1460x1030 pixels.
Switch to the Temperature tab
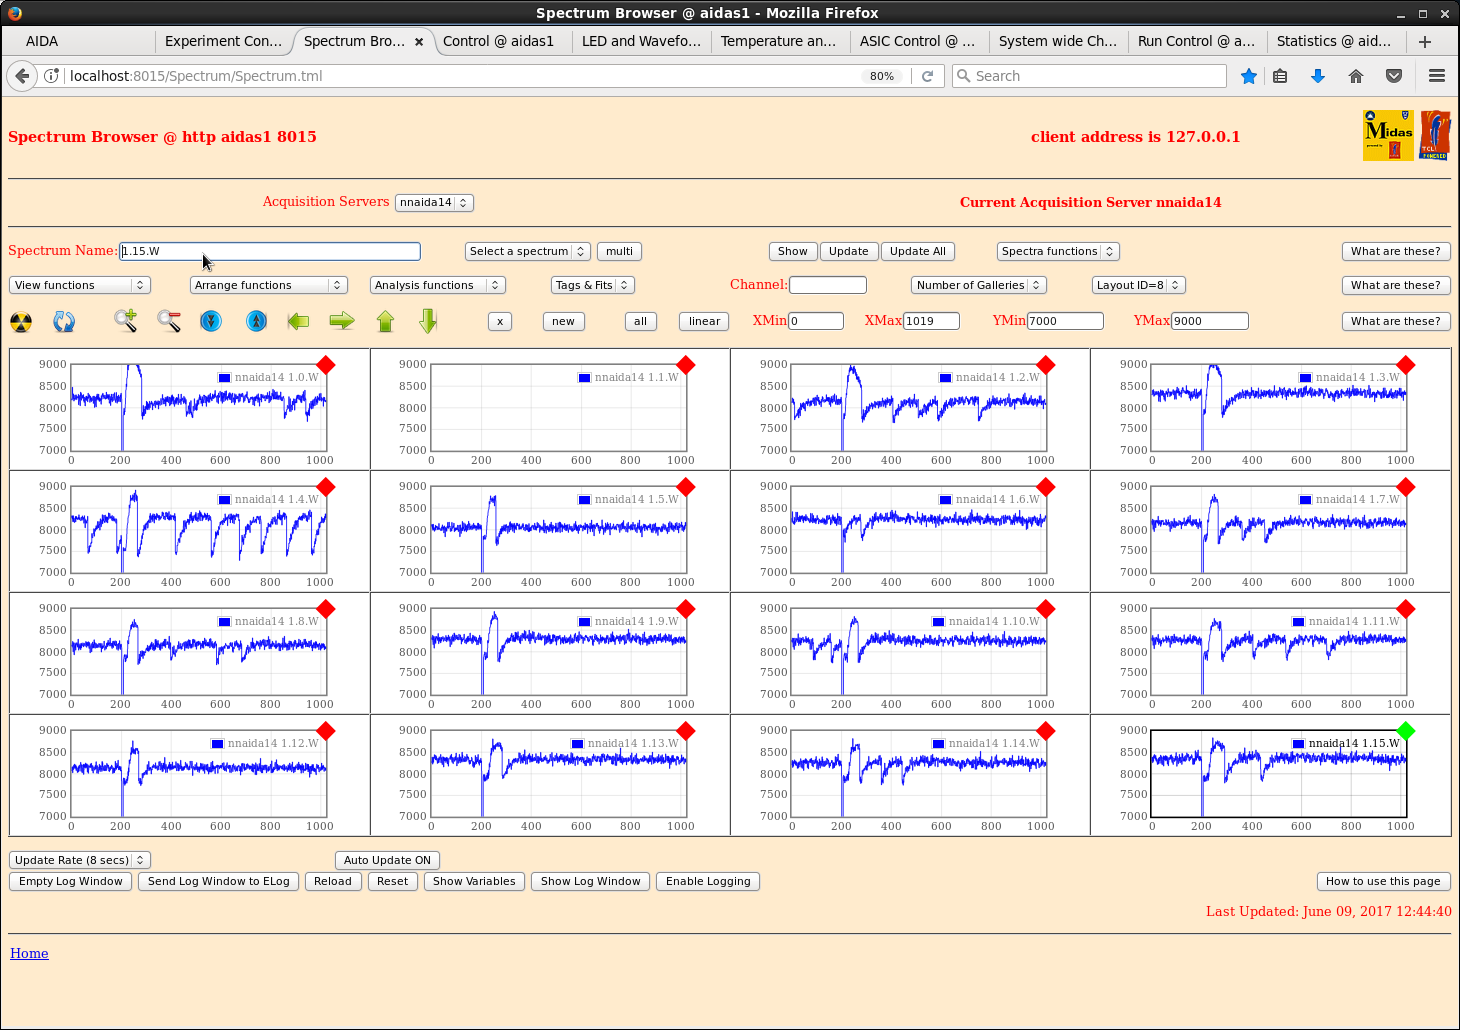click(778, 41)
